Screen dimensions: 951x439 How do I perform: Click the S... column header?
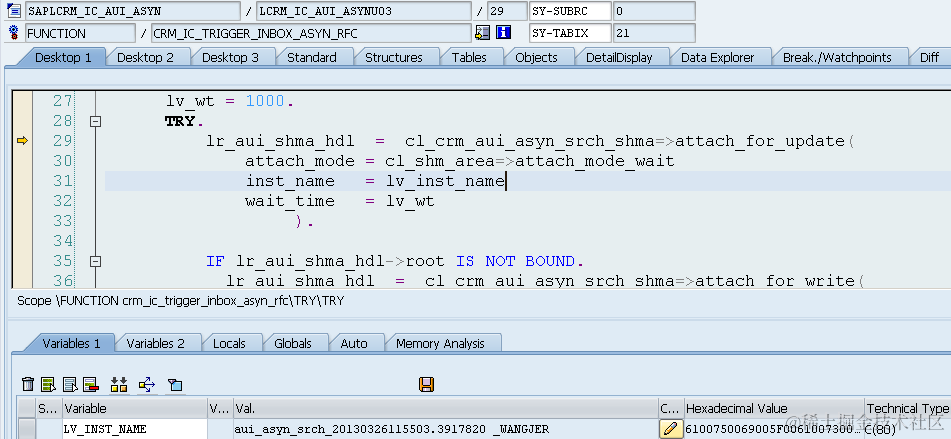(x=49, y=409)
